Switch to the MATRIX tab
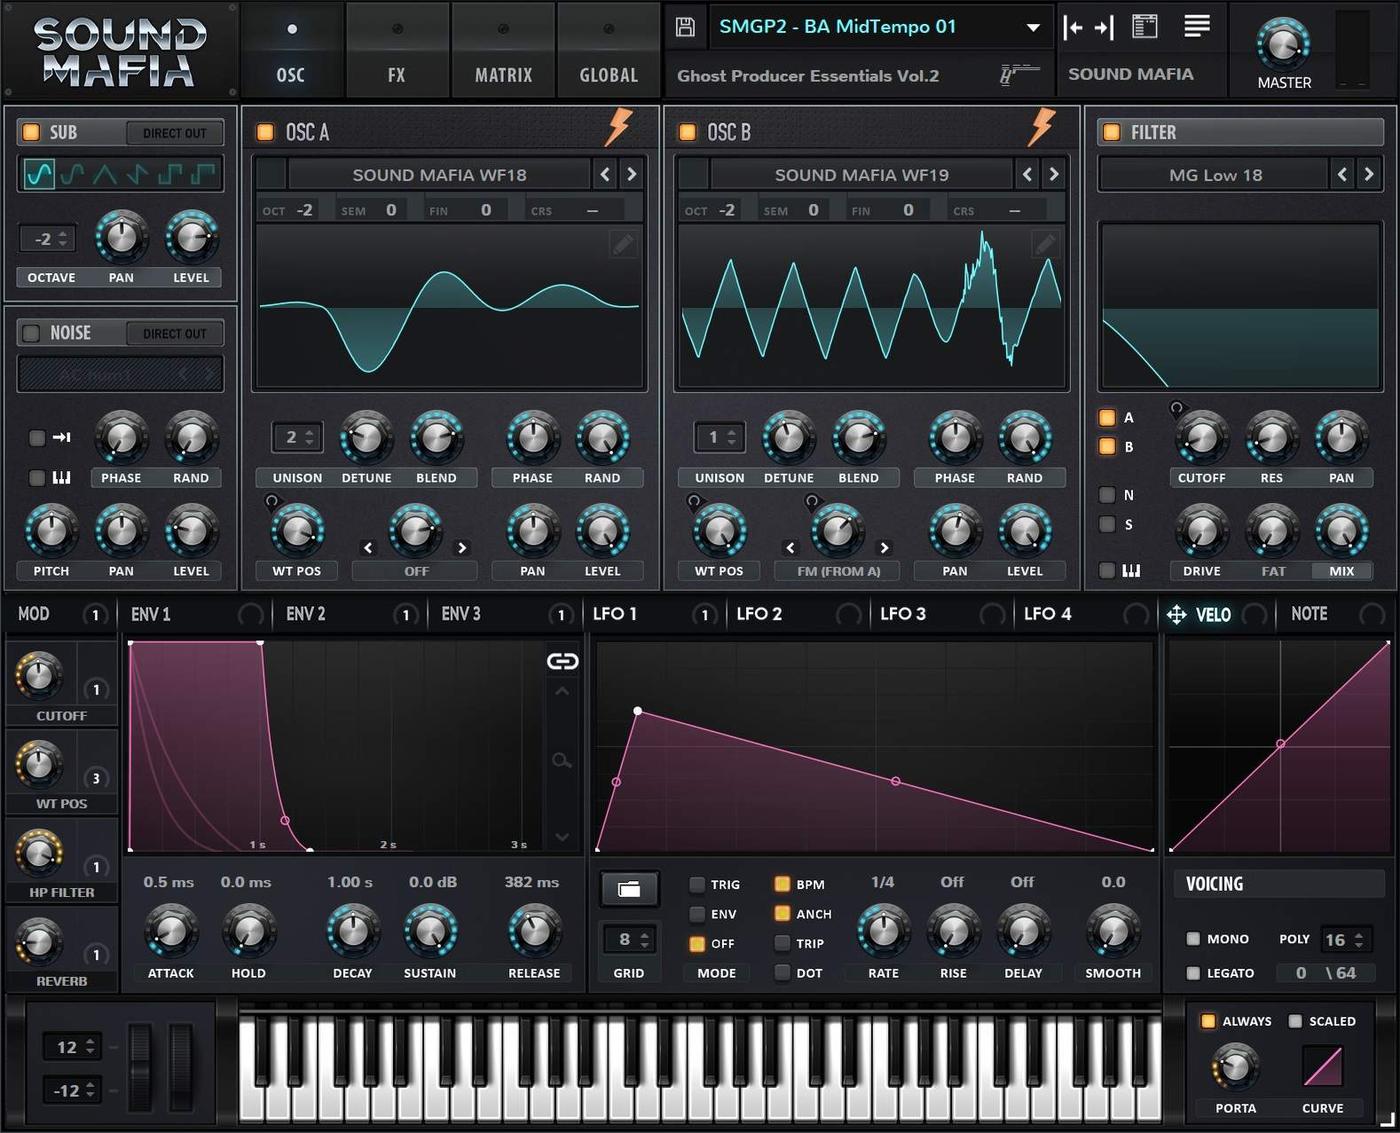 503,49
